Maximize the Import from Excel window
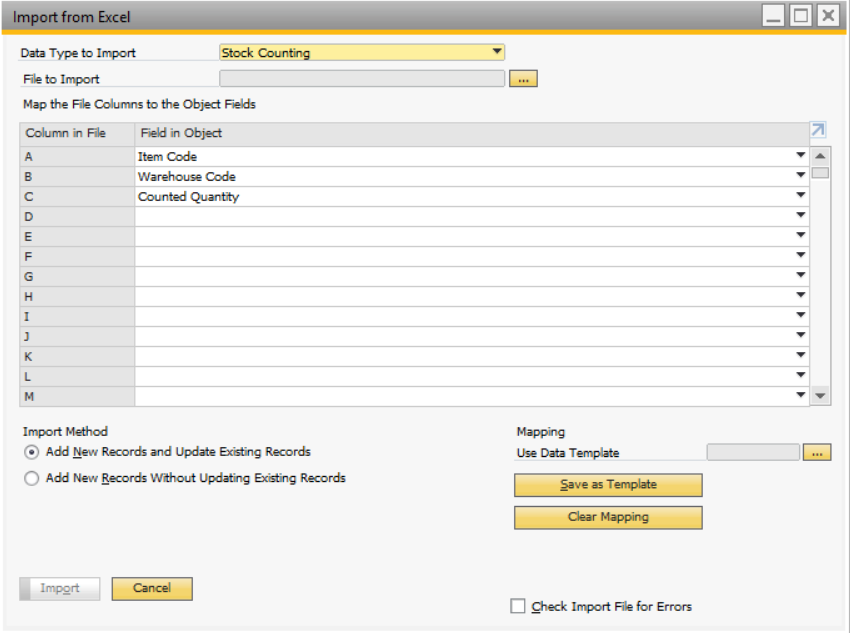Viewport: 850px width, 633px height. pos(801,16)
